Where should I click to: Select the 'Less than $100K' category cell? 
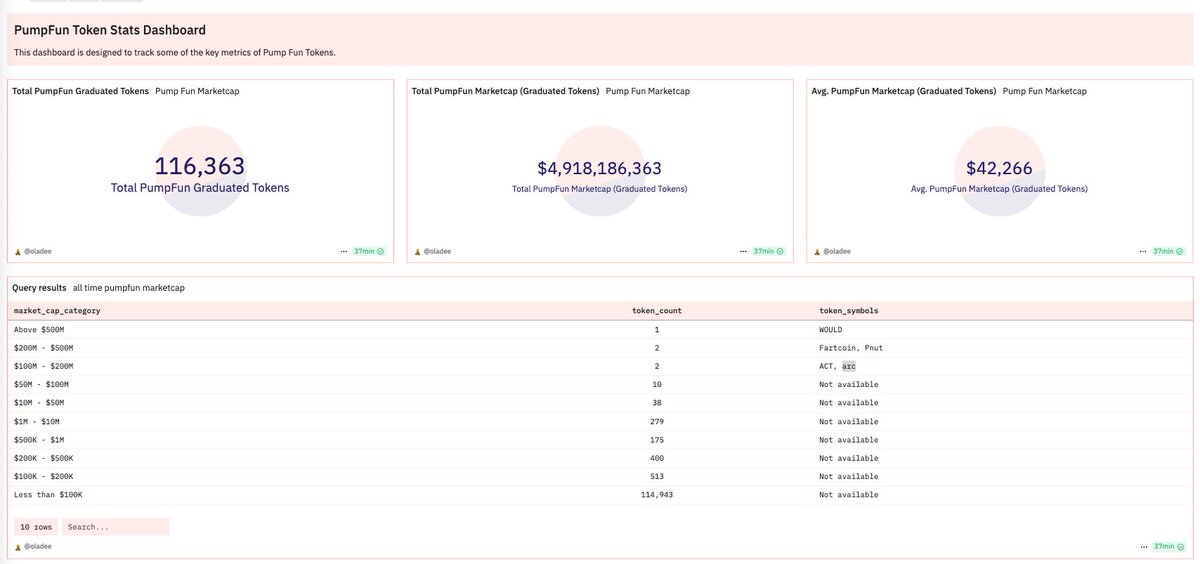(x=48, y=495)
